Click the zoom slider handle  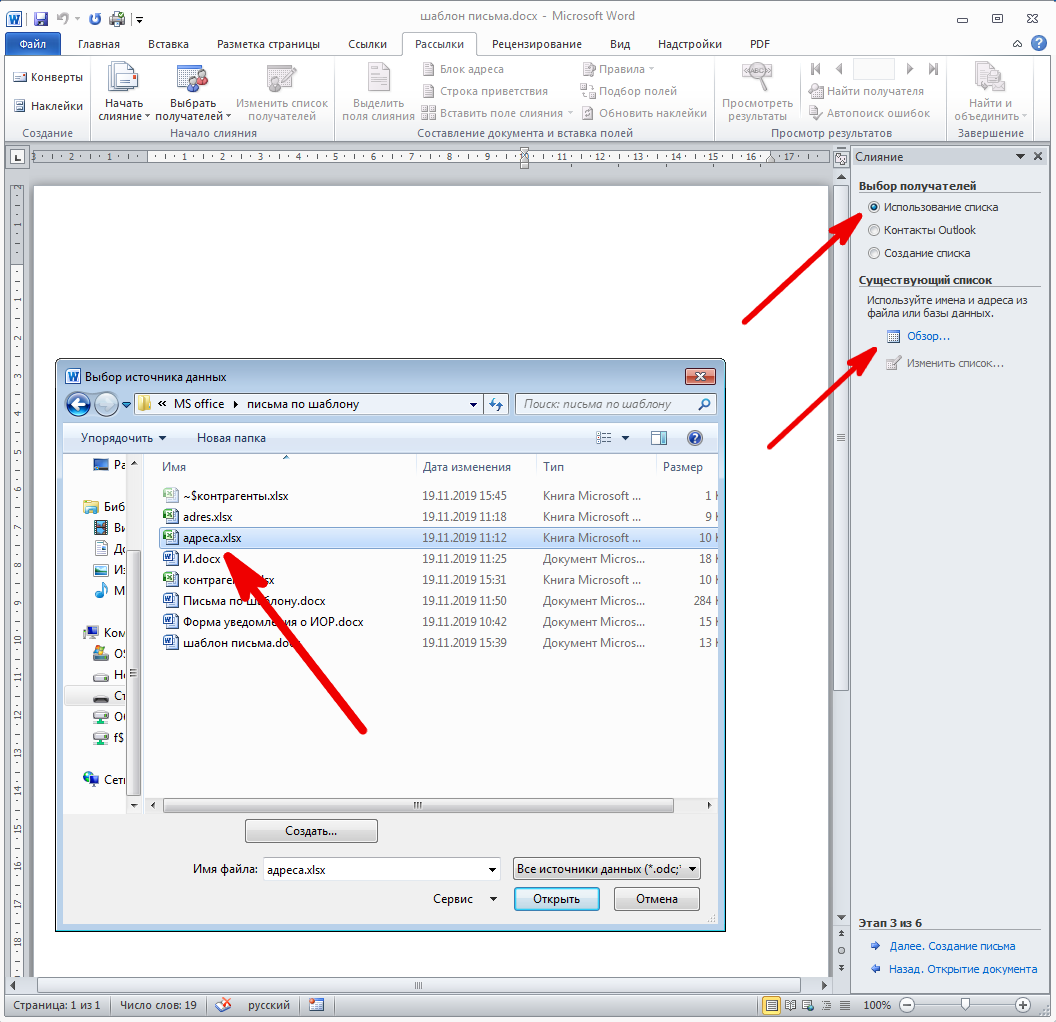[965, 1004]
